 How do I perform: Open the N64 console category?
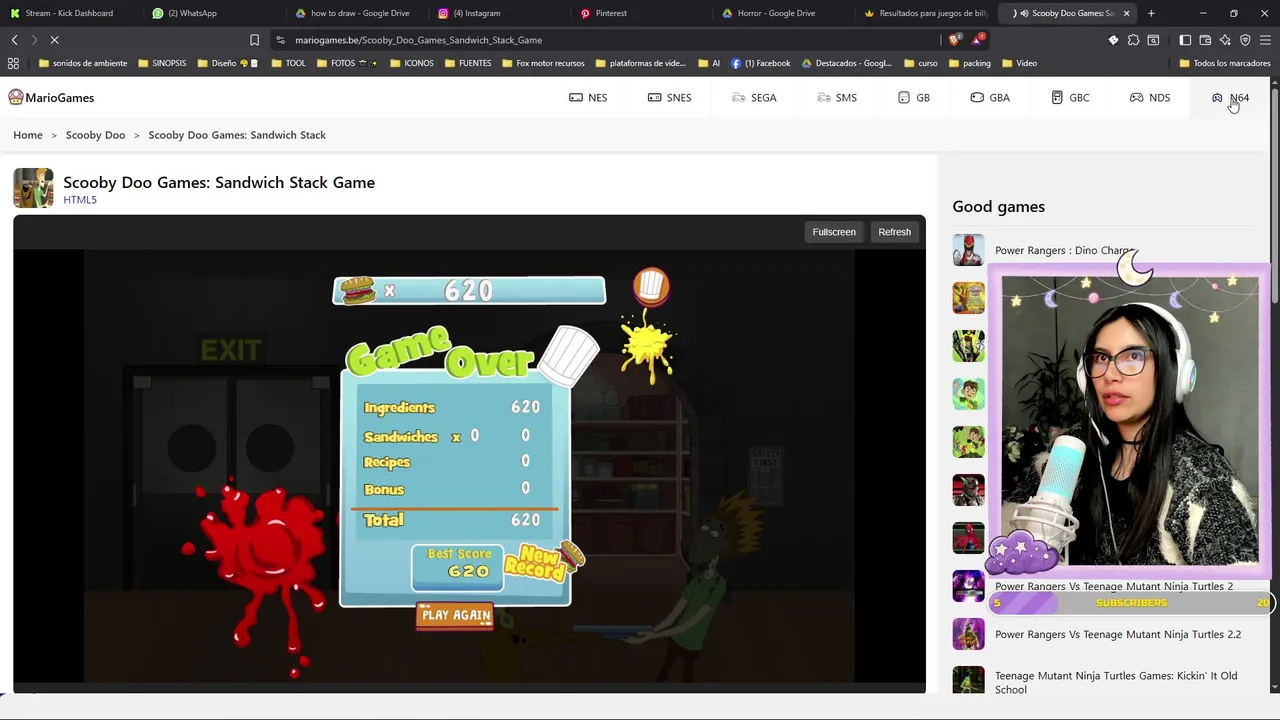coord(1230,97)
